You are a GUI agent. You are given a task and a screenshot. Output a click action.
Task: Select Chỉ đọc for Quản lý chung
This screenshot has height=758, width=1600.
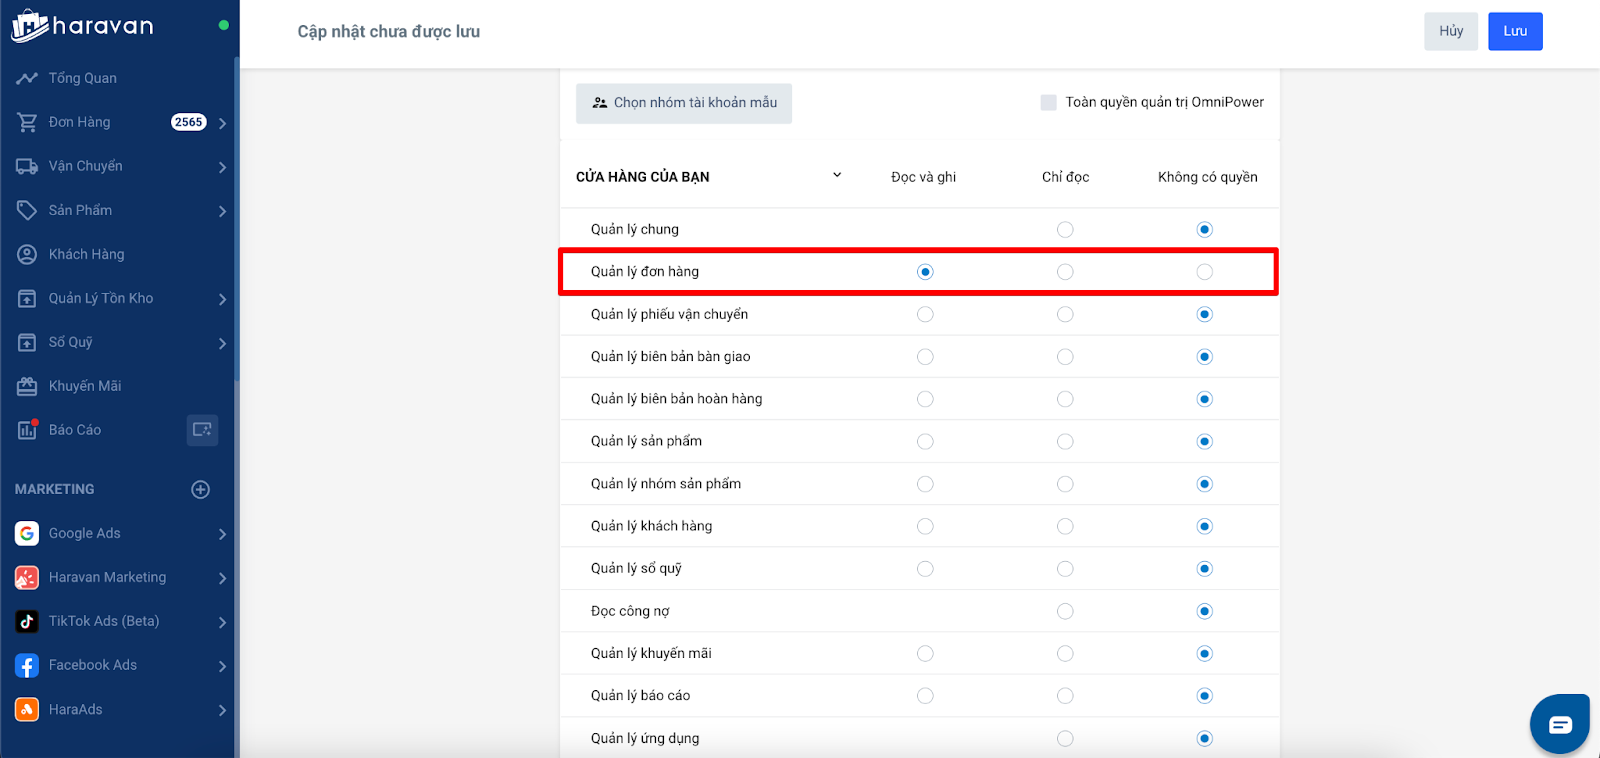tap(1065, 230)
